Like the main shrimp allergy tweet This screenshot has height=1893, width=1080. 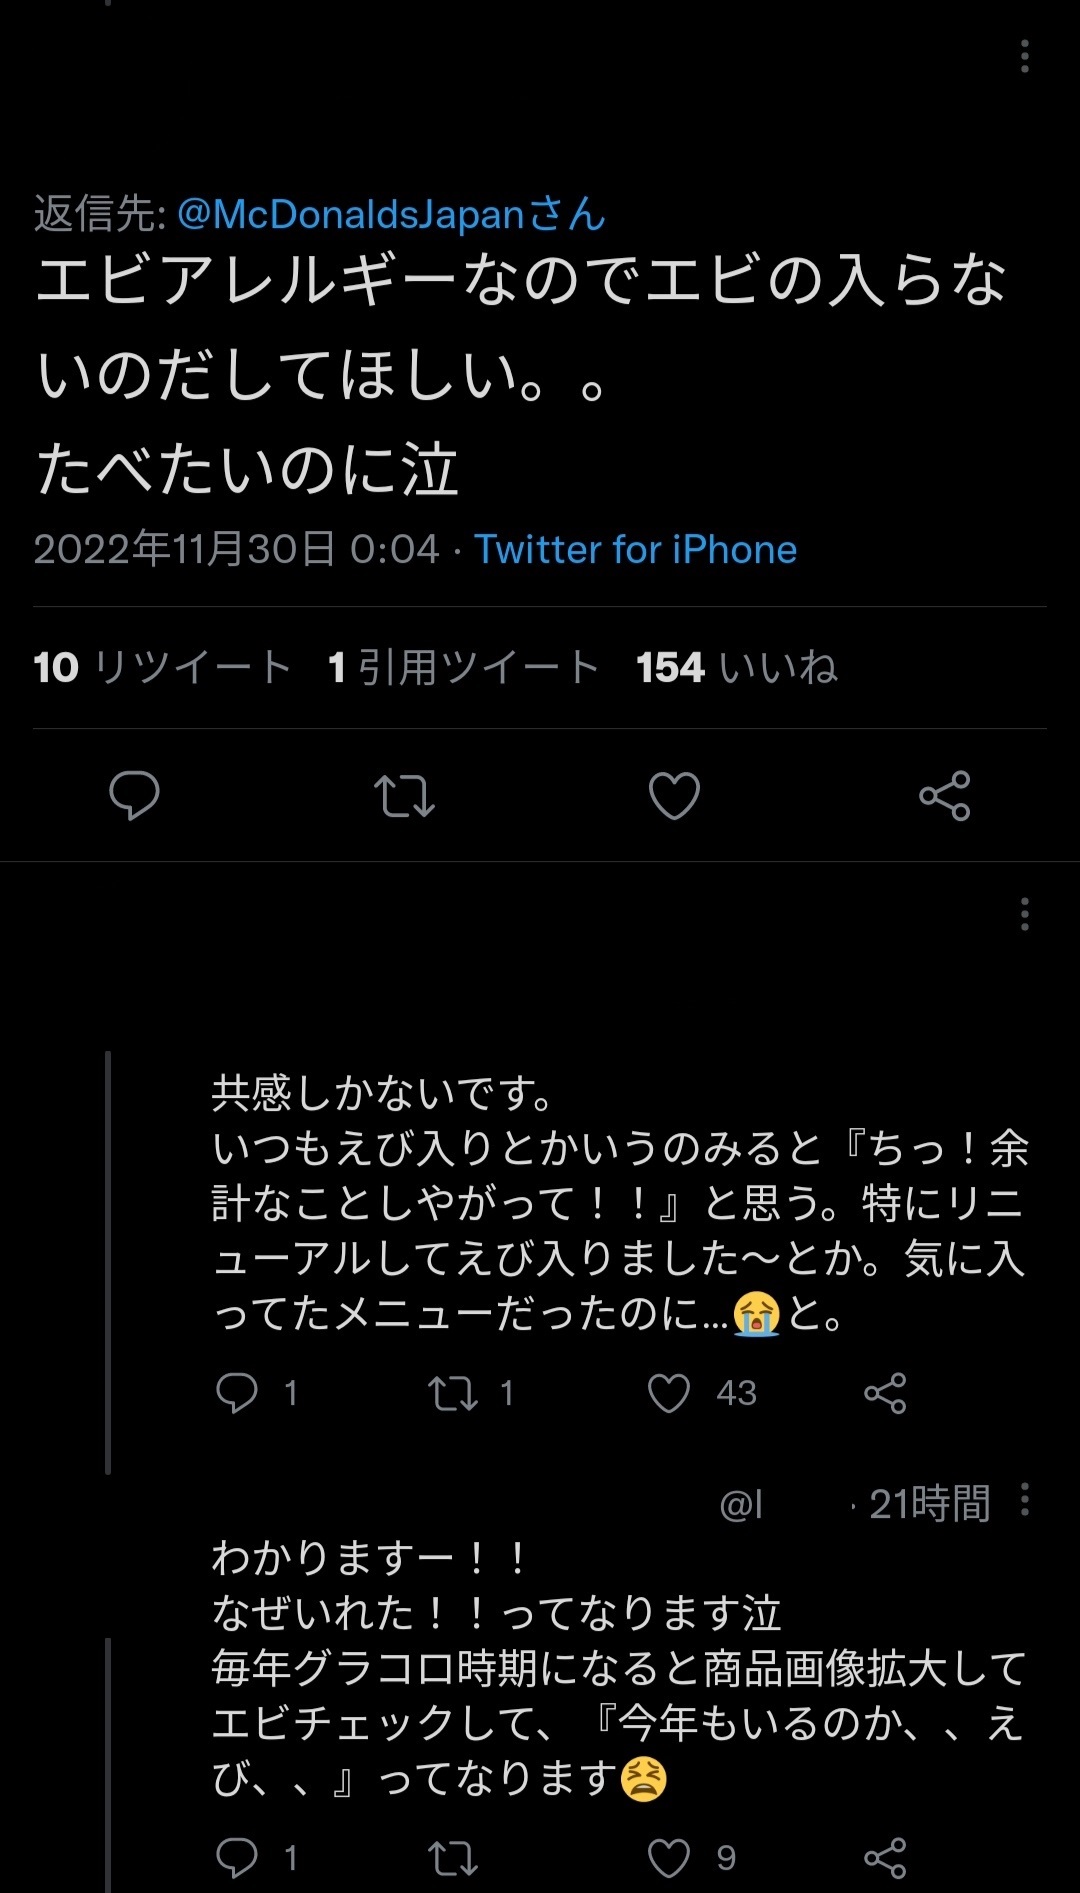(x=674, y=796)
